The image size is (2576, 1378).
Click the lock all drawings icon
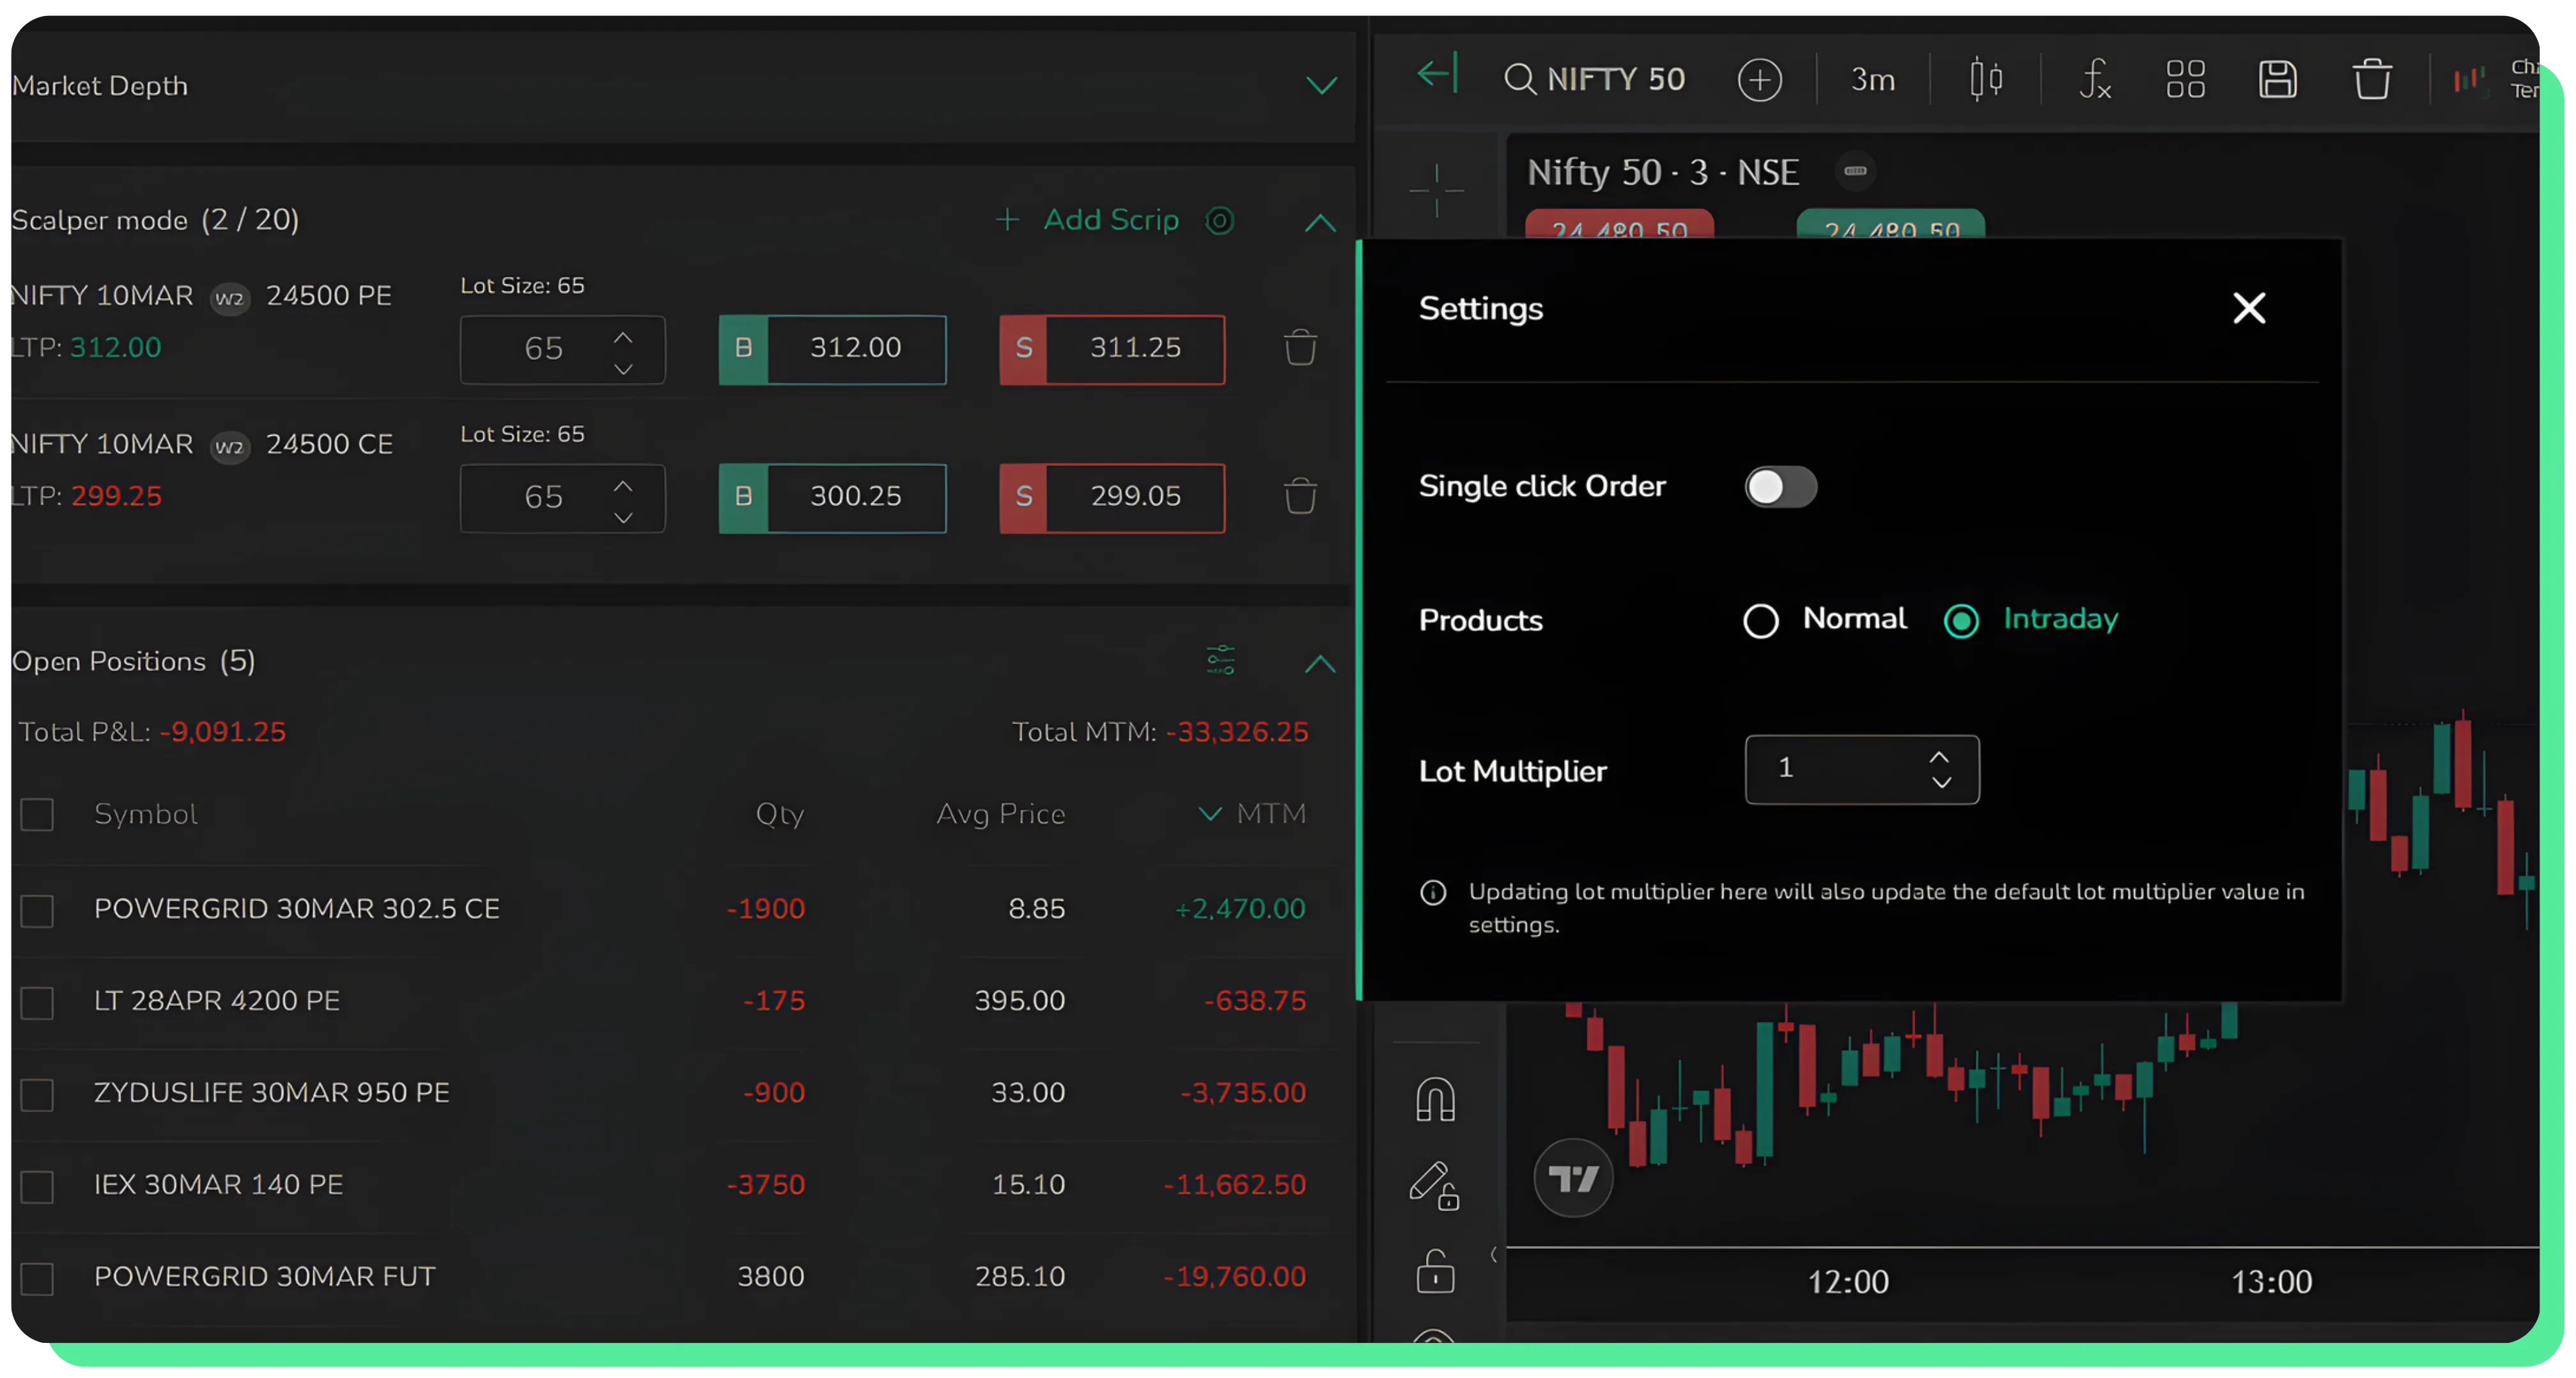click(x=1435, y=1271)
